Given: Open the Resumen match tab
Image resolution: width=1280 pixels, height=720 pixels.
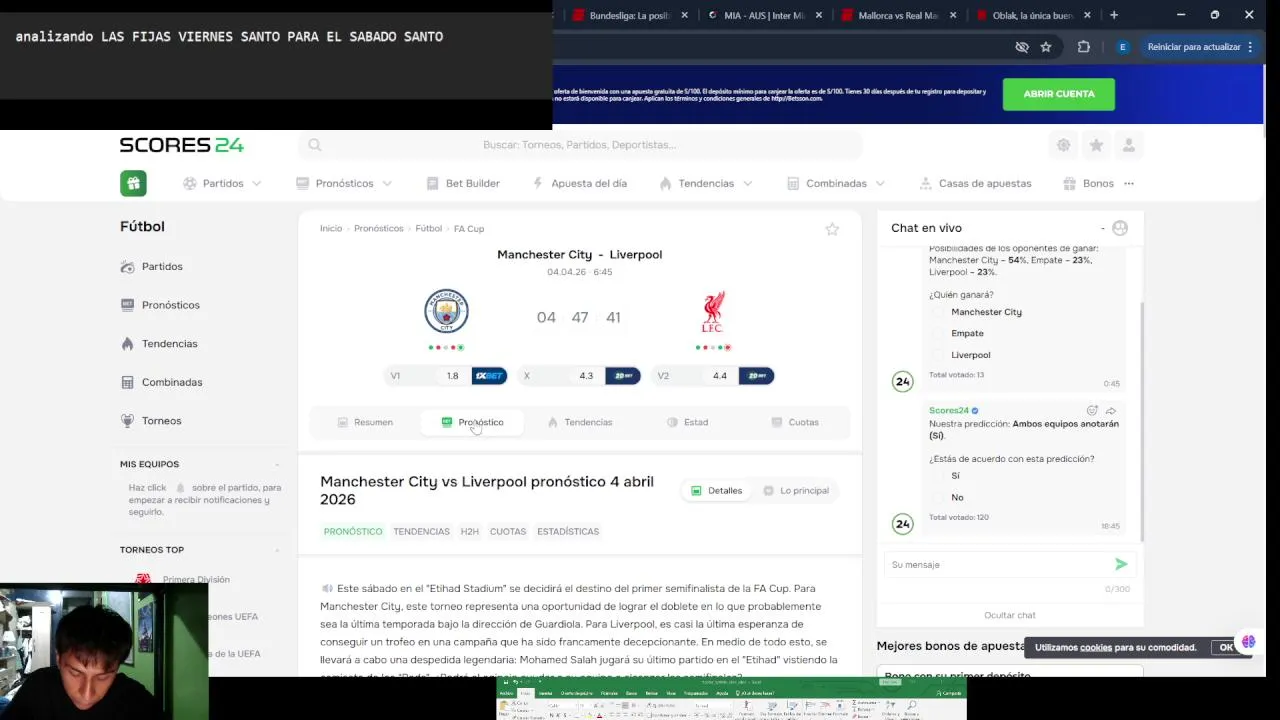Looking at the screenshot, I should pyautogui.click(x=365, y=422).
